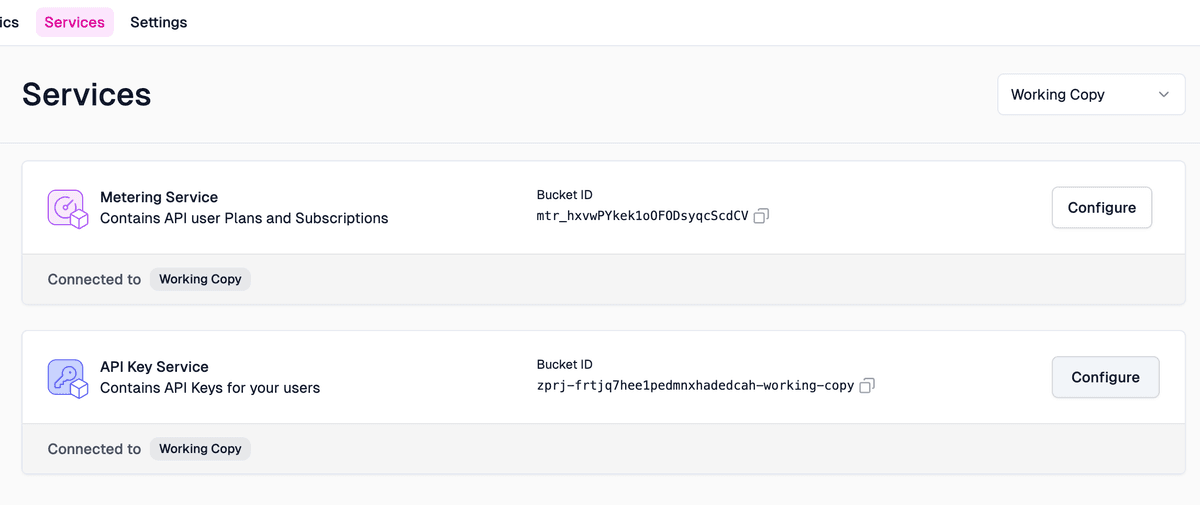This screenshot has height=505, width=1200.
Task: Click the Metering Service title
Action: coord(159,197)
